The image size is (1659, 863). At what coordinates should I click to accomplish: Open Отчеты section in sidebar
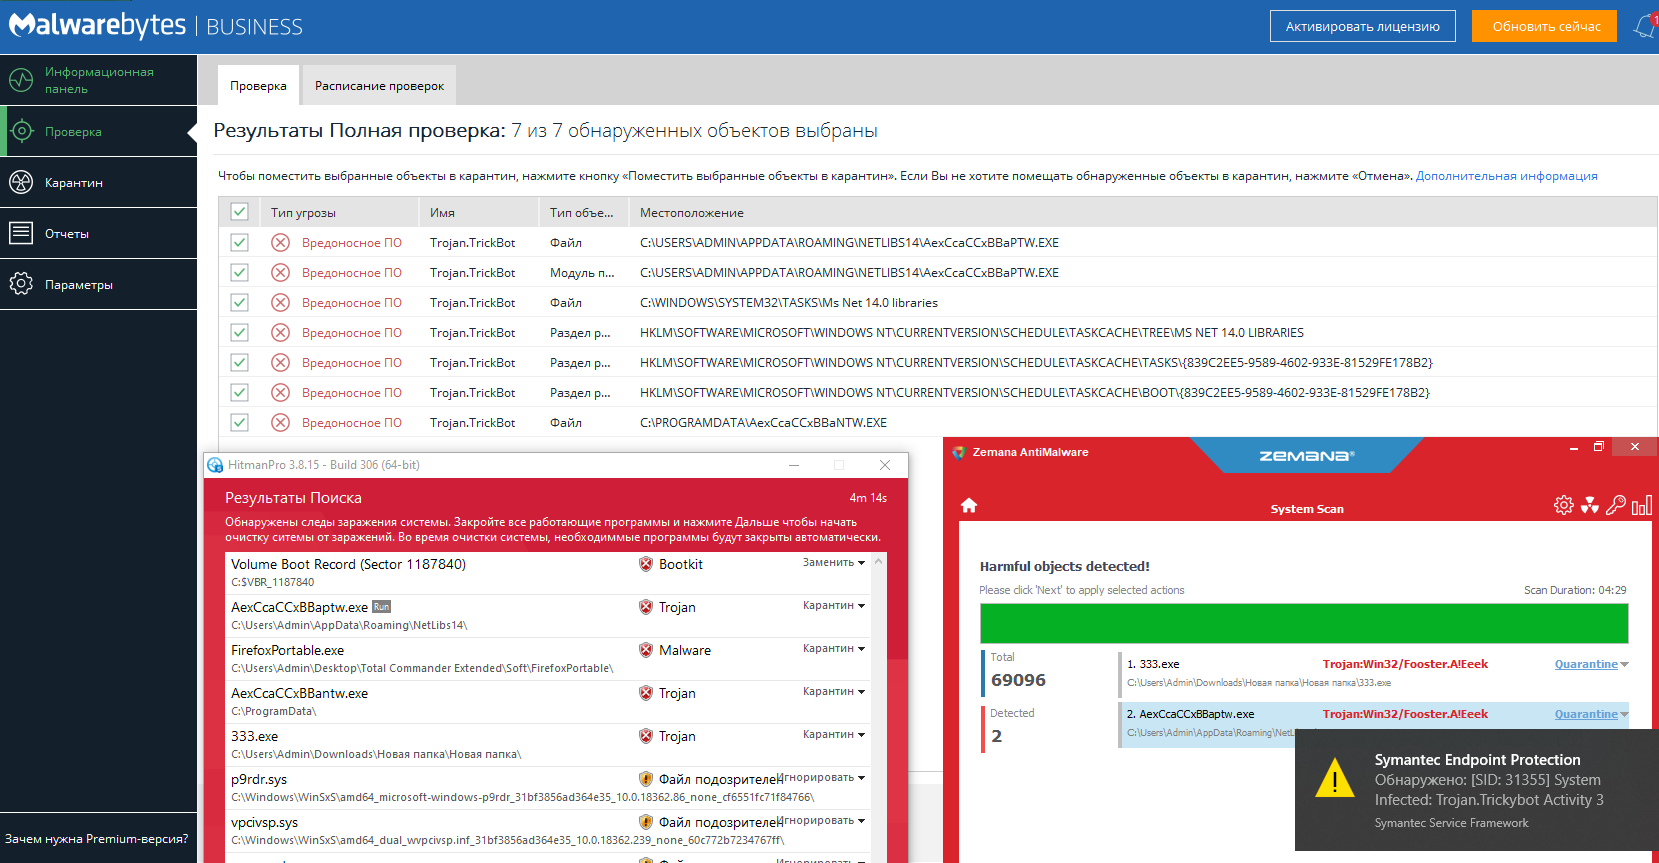tap(98, 233)
